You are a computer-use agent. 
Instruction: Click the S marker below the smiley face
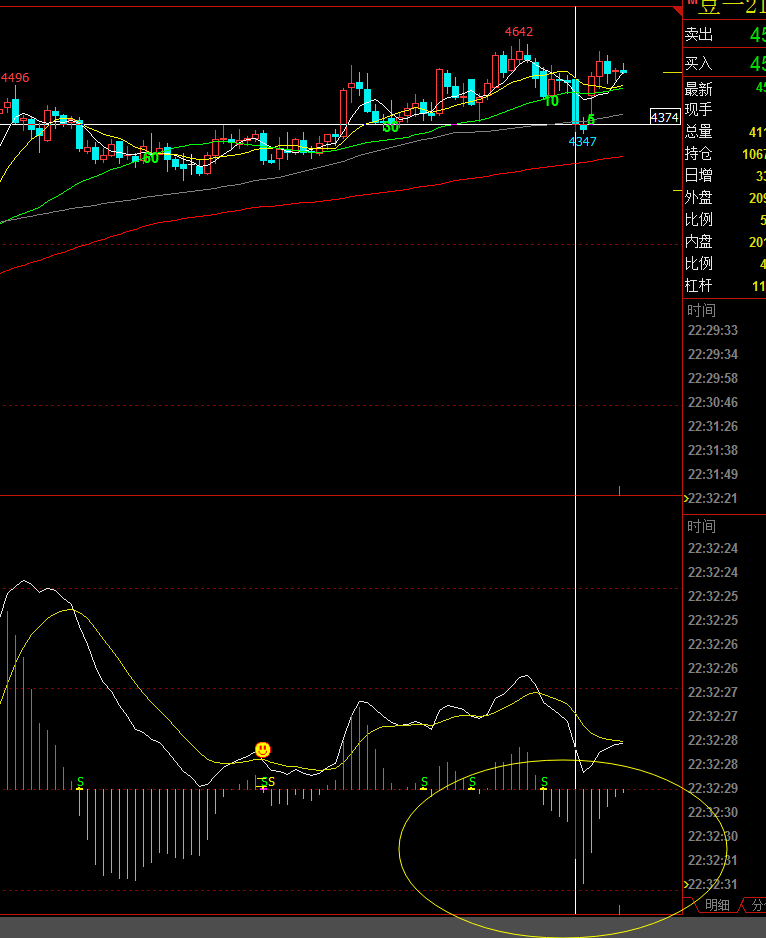(x=267, y=782)
